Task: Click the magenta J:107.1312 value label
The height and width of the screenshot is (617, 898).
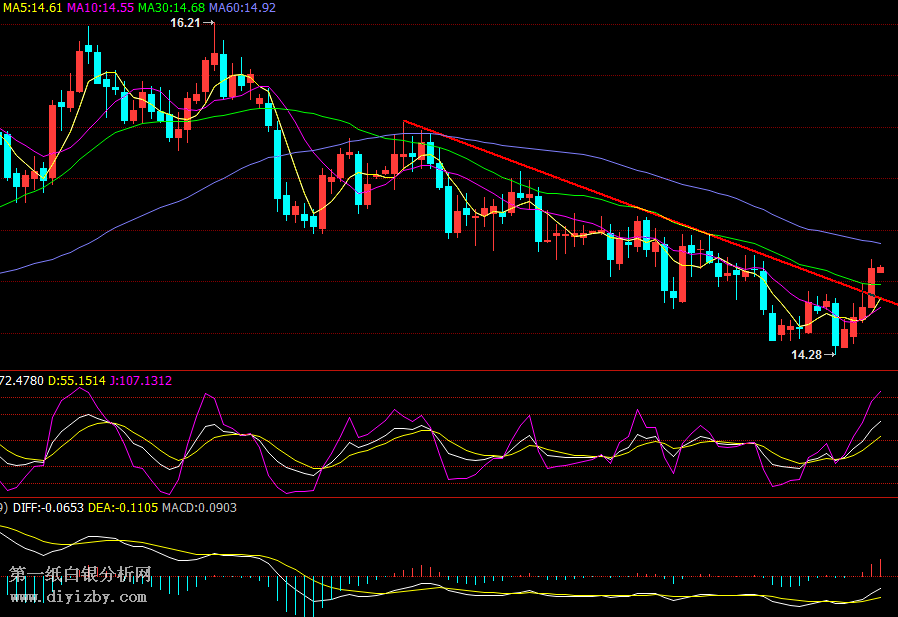Action: 141,381
